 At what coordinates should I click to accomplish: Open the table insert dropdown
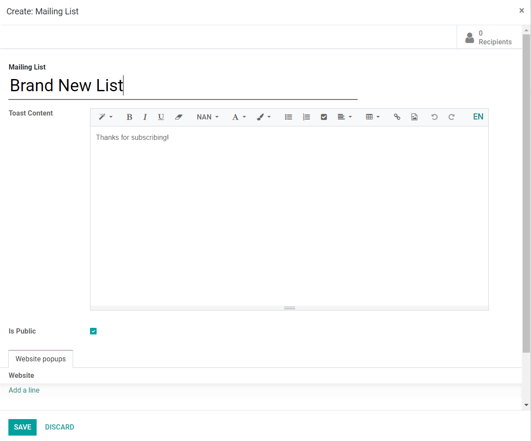click(373, 117)
